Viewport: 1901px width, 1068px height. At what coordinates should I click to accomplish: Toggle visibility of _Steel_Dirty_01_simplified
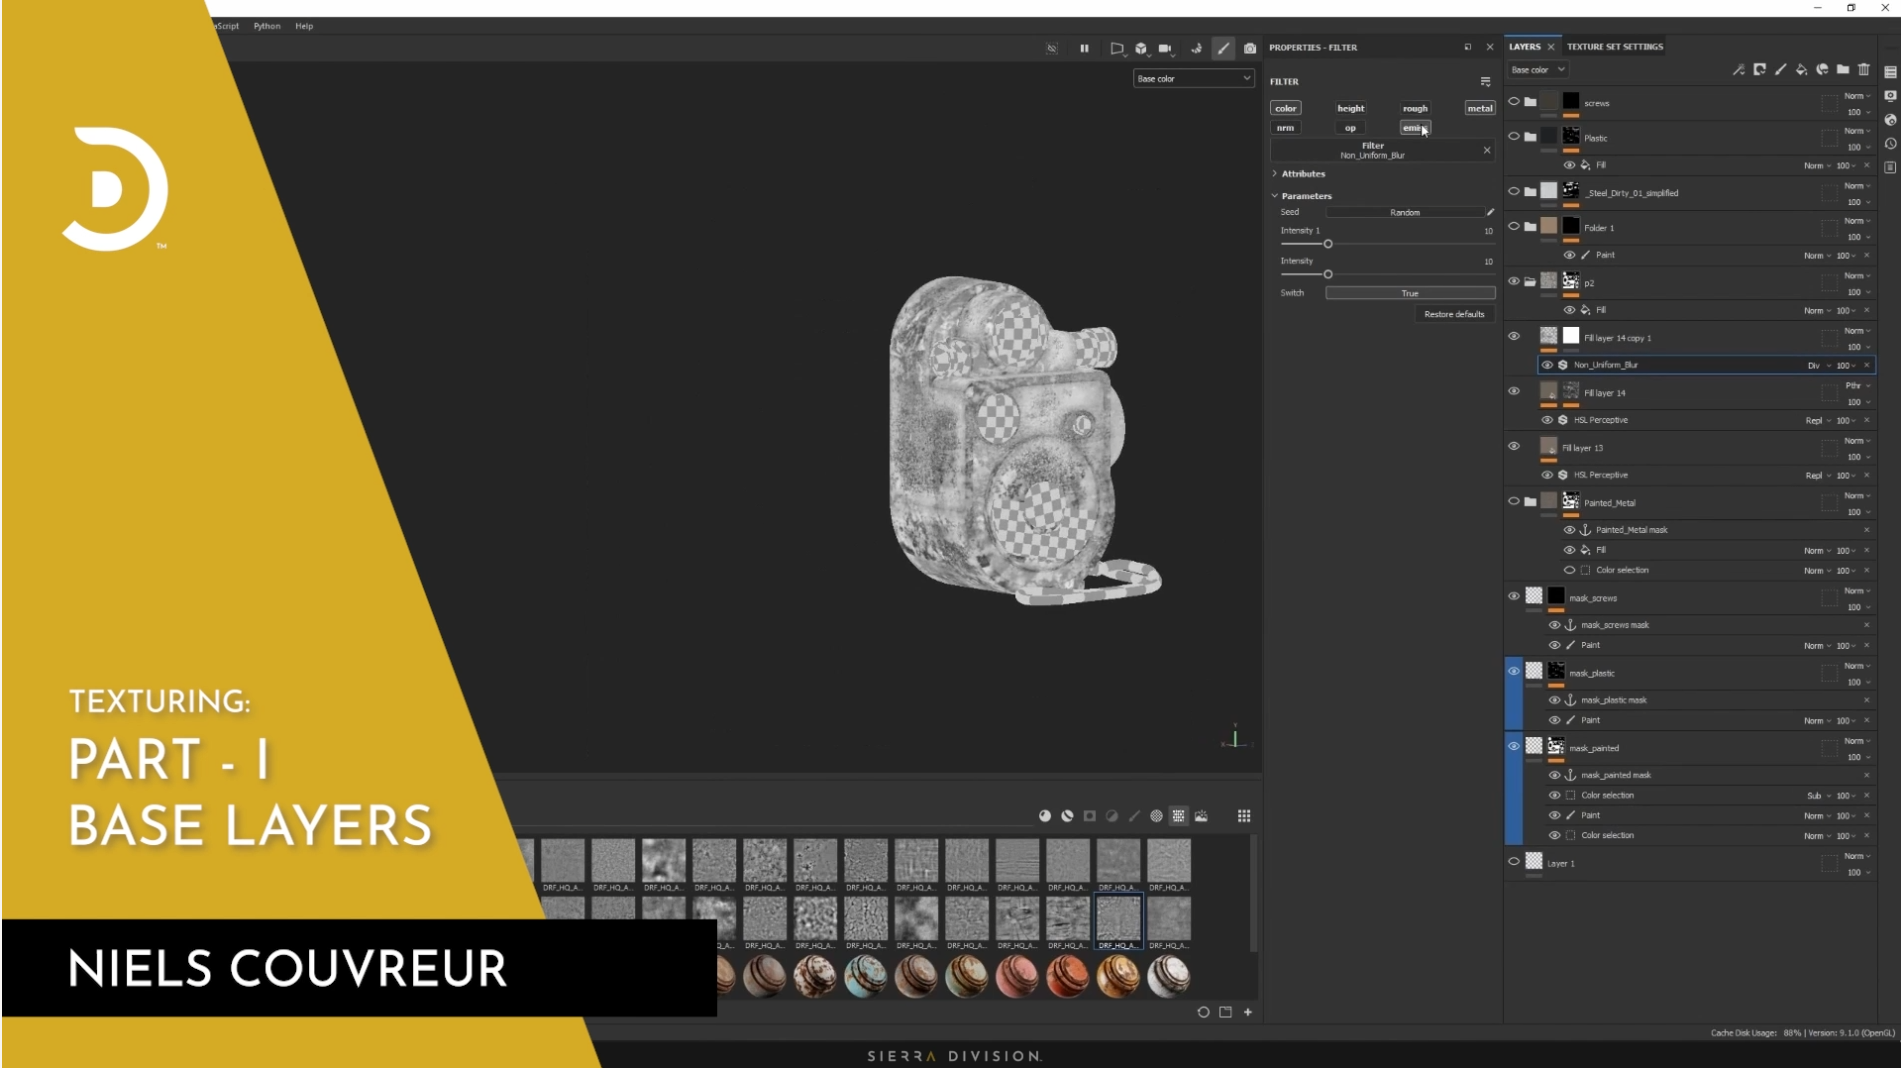(1514, 192)
